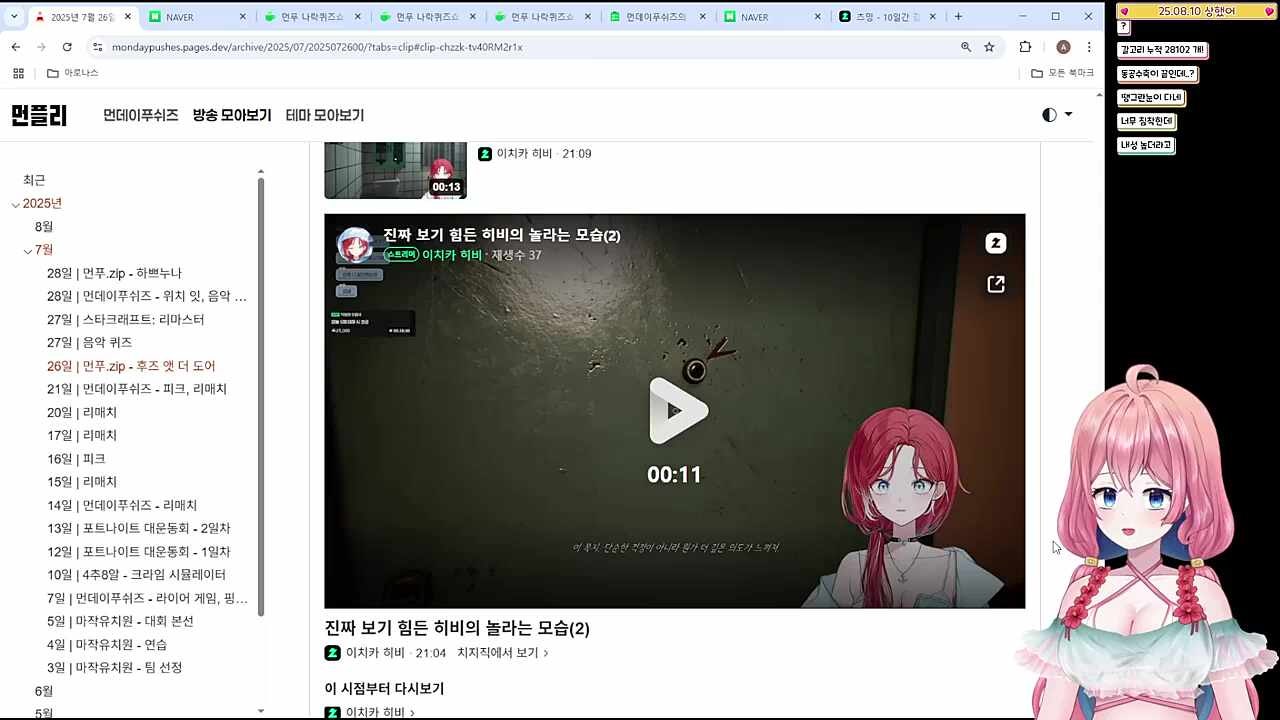
Task: Collapse the 2025년 tree node
Action: pyautogui.click(x=16, y=204)
